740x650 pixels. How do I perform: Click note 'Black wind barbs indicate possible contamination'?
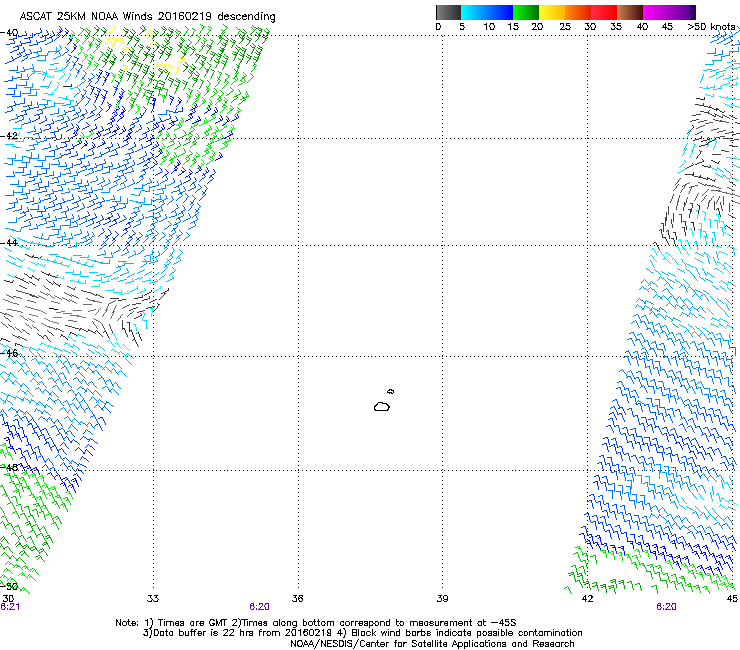click(467, 633)
